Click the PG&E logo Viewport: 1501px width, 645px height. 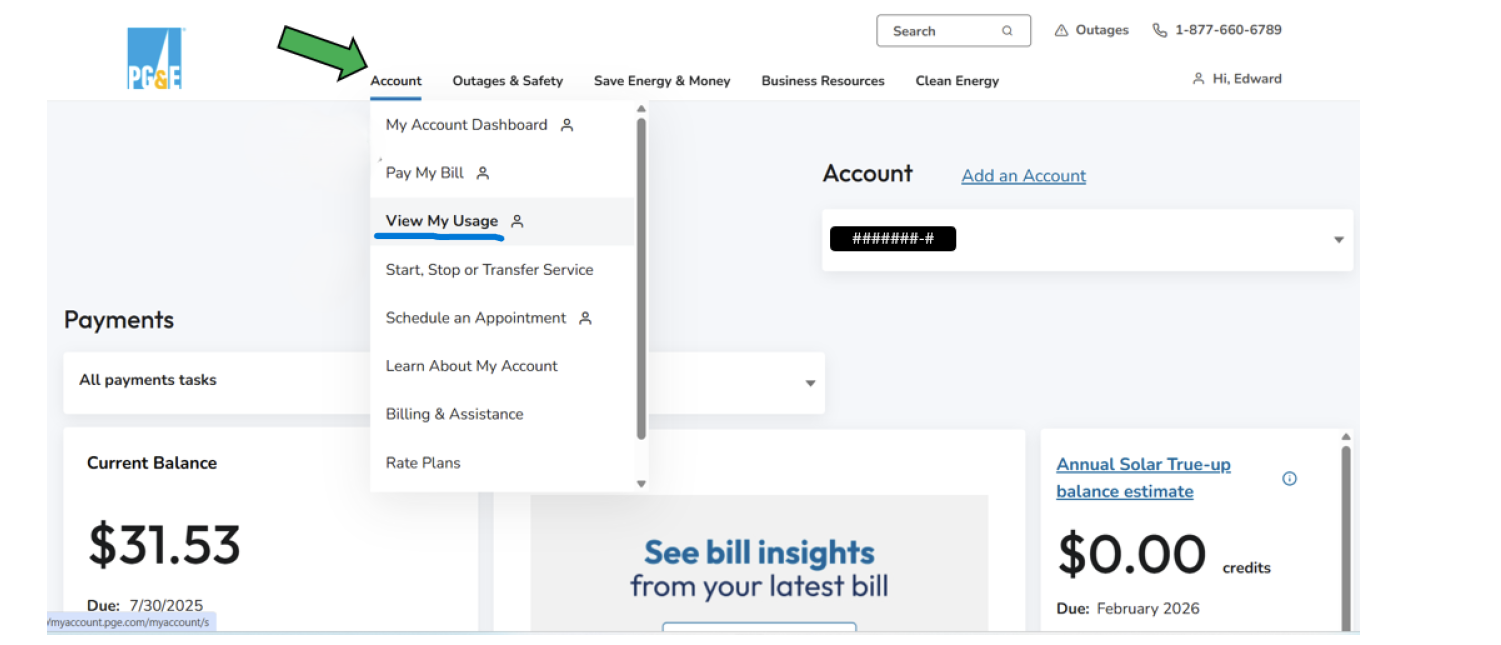pos(155,58)
